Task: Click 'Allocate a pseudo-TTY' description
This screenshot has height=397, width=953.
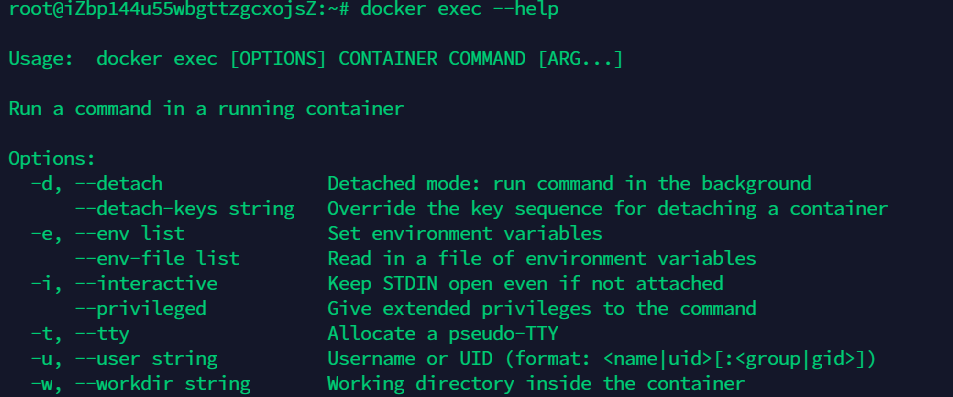Action: click(442, 334)
